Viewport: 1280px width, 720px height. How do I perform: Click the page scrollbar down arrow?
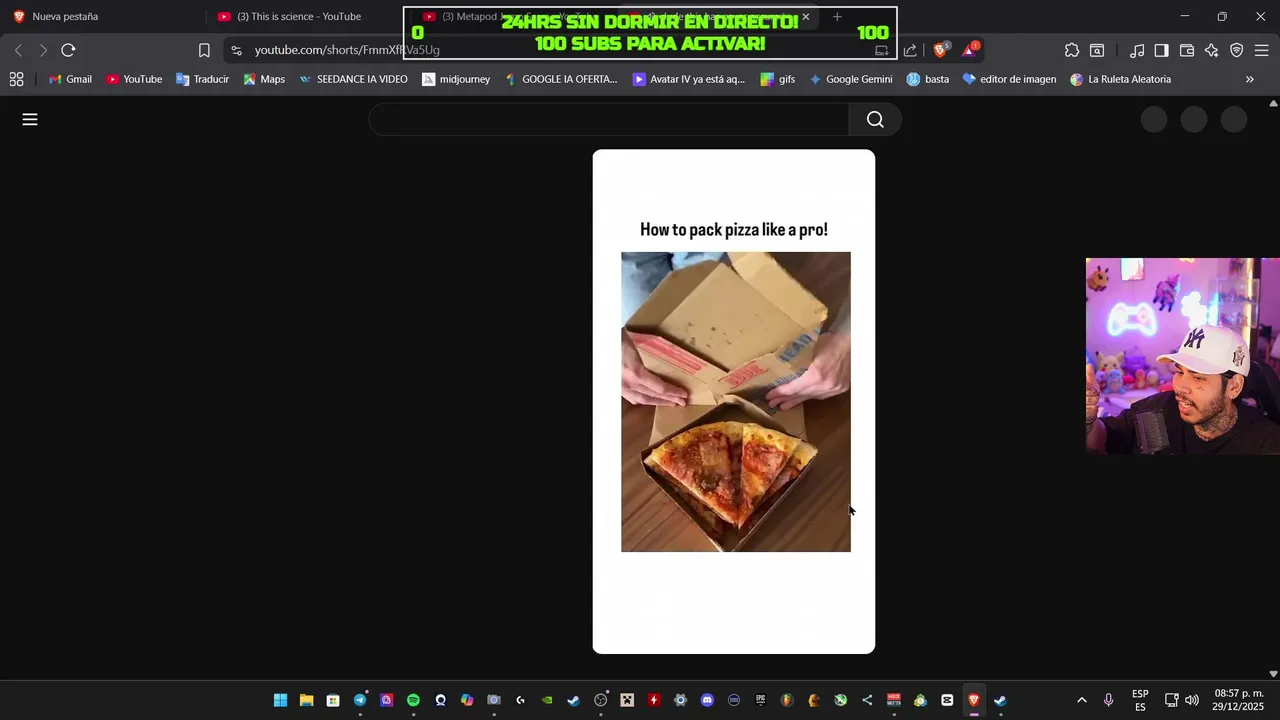click(1273, 674)
